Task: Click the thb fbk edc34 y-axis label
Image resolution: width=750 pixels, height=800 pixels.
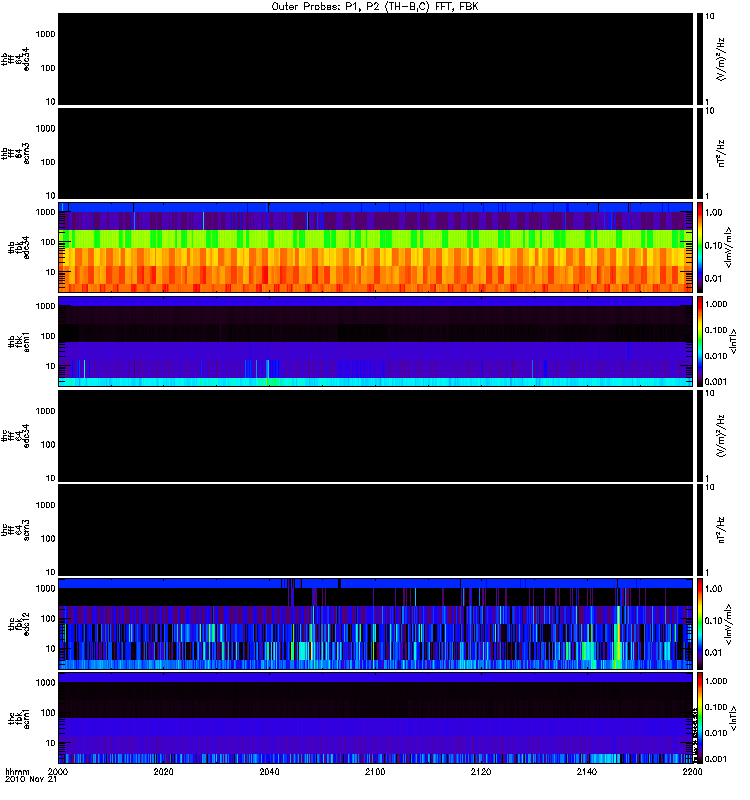Action: click(x=21, y=247)
